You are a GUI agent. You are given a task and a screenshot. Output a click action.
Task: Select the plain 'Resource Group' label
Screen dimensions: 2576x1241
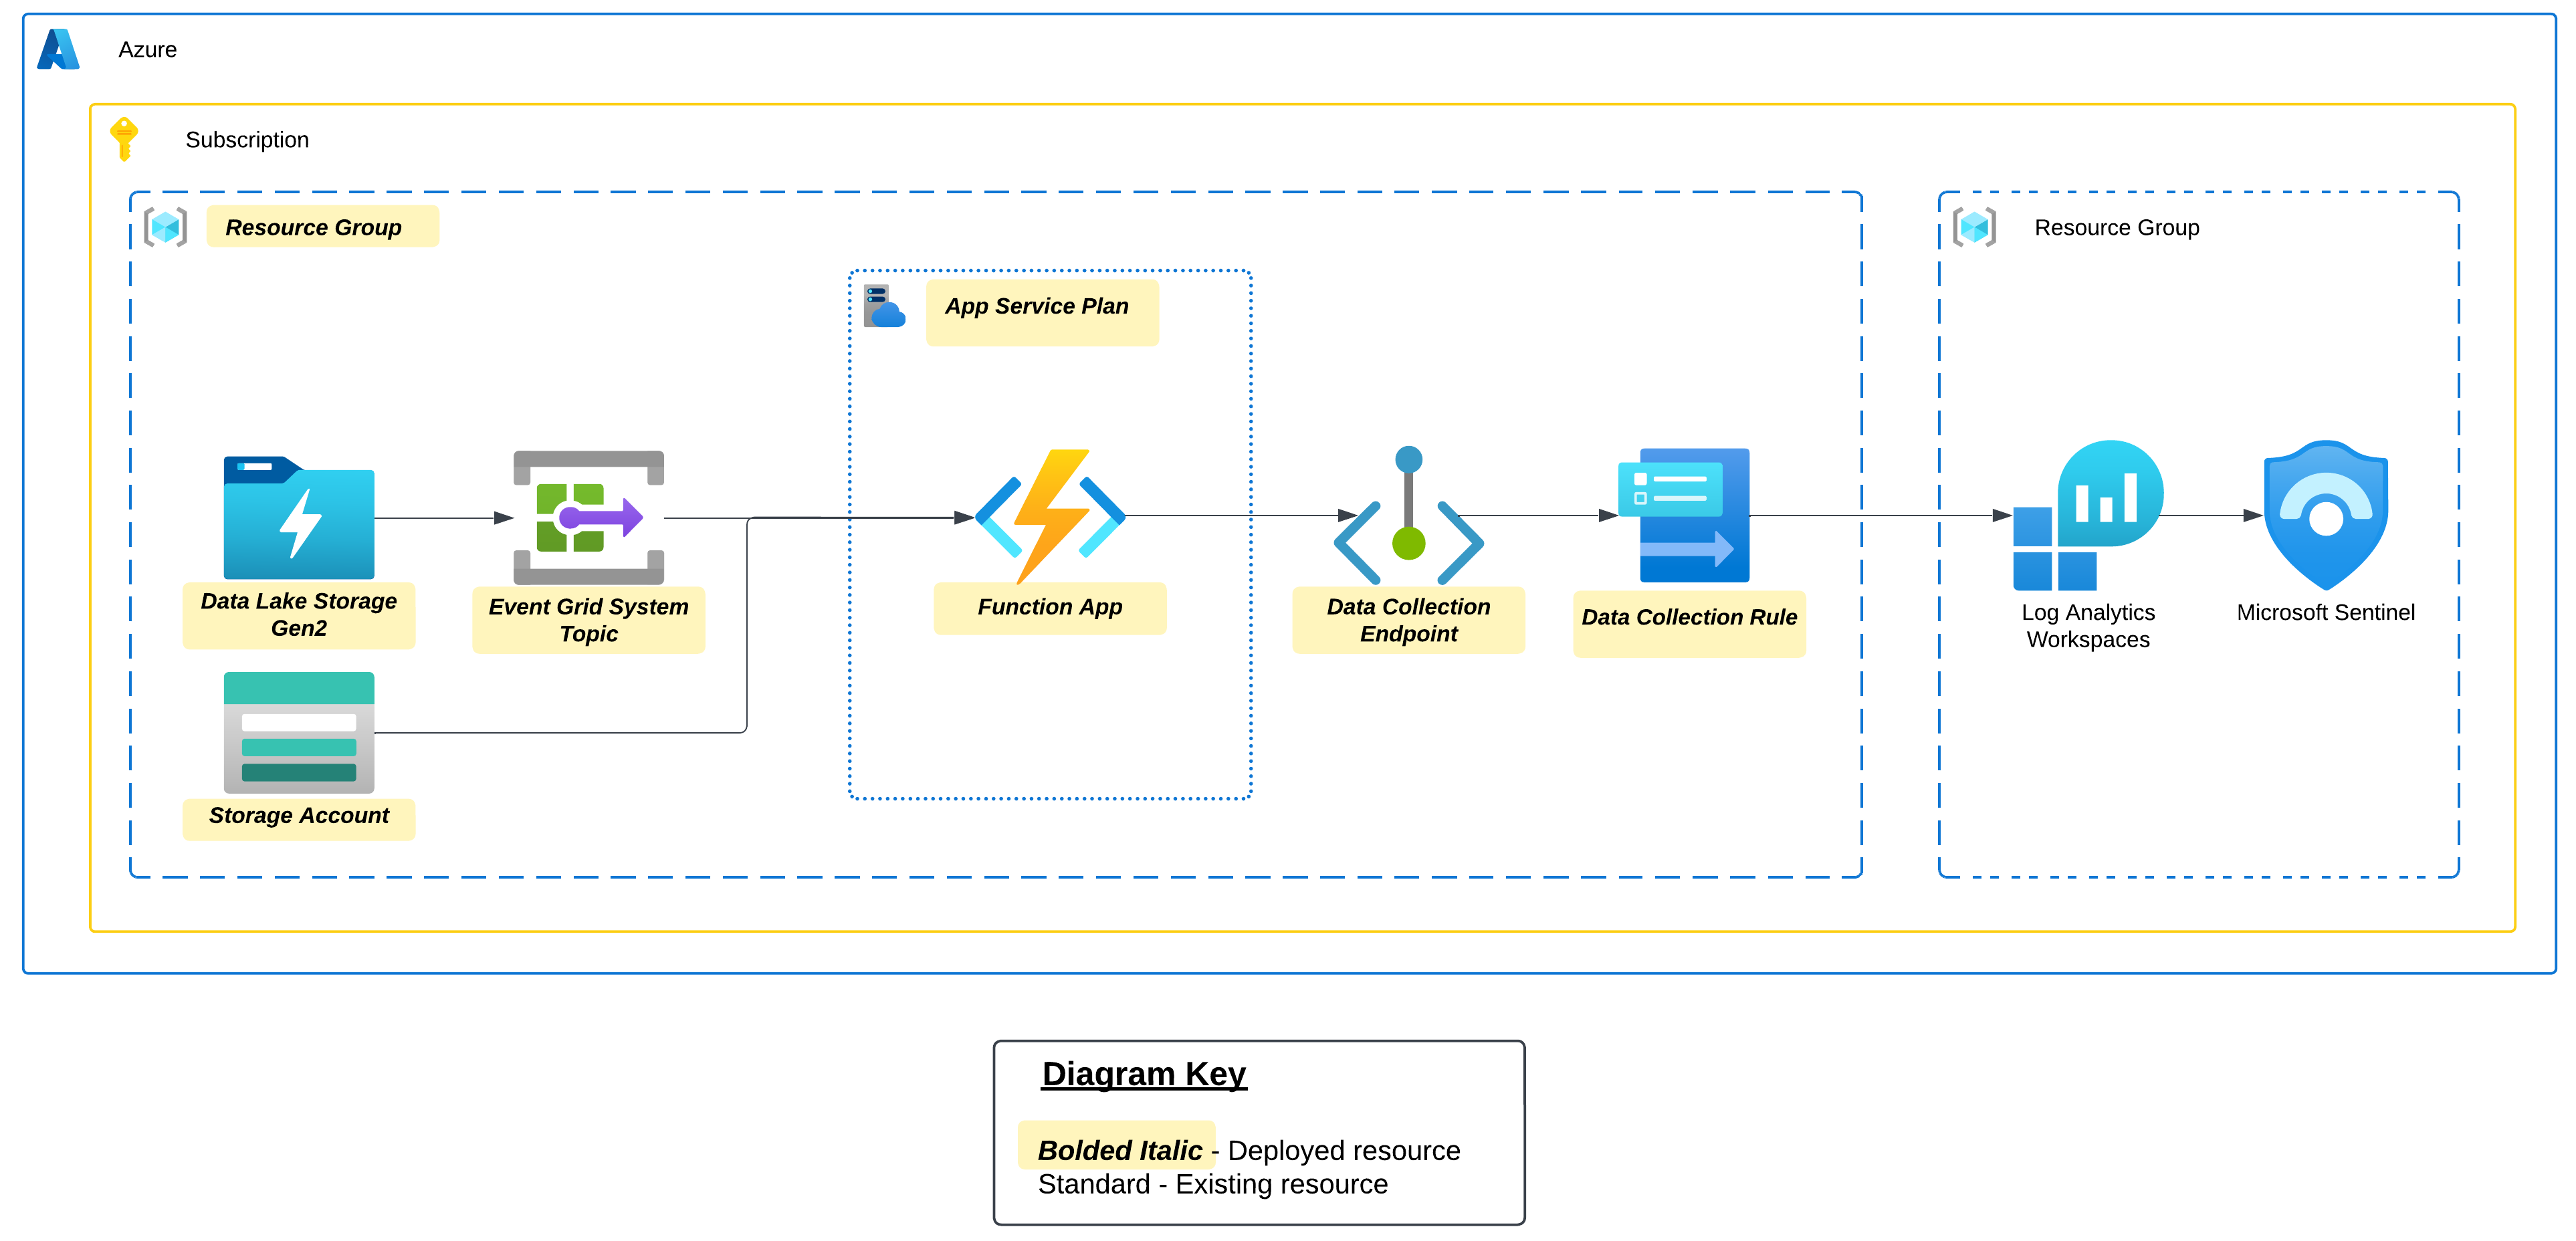click(2116, 227)
